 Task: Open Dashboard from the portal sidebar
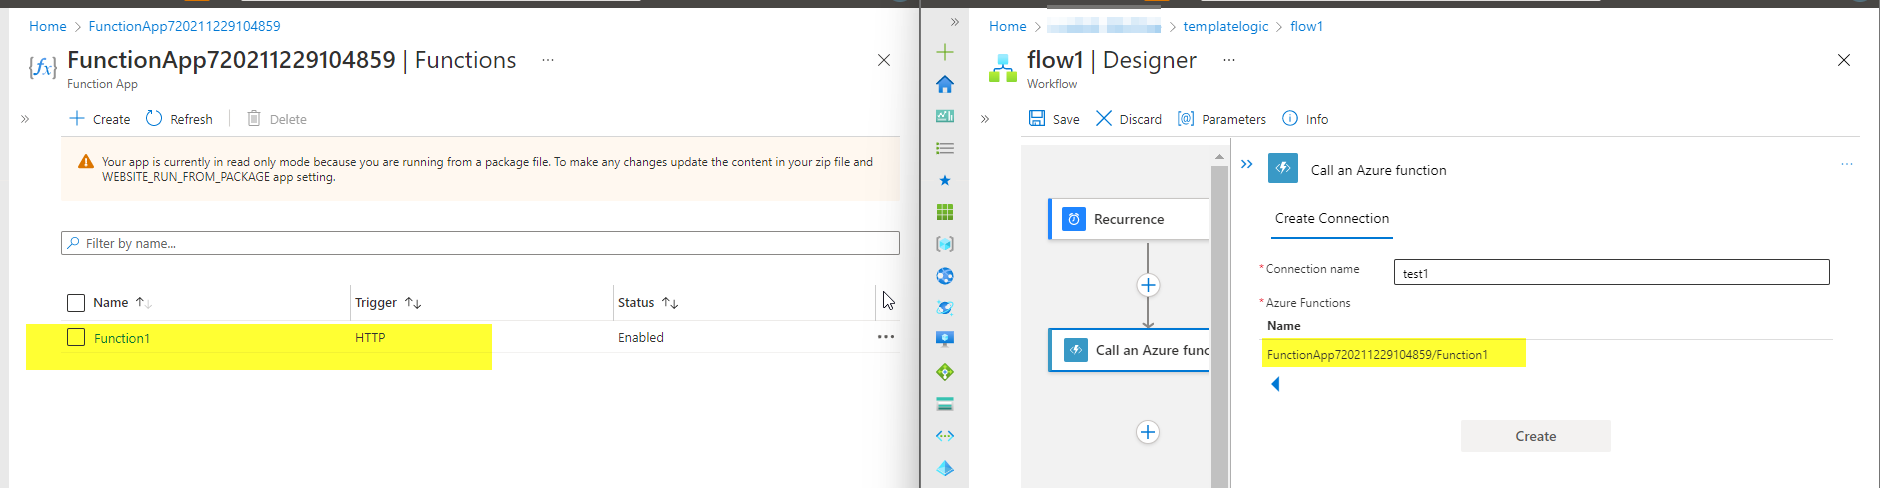click(x=945, y=116)
